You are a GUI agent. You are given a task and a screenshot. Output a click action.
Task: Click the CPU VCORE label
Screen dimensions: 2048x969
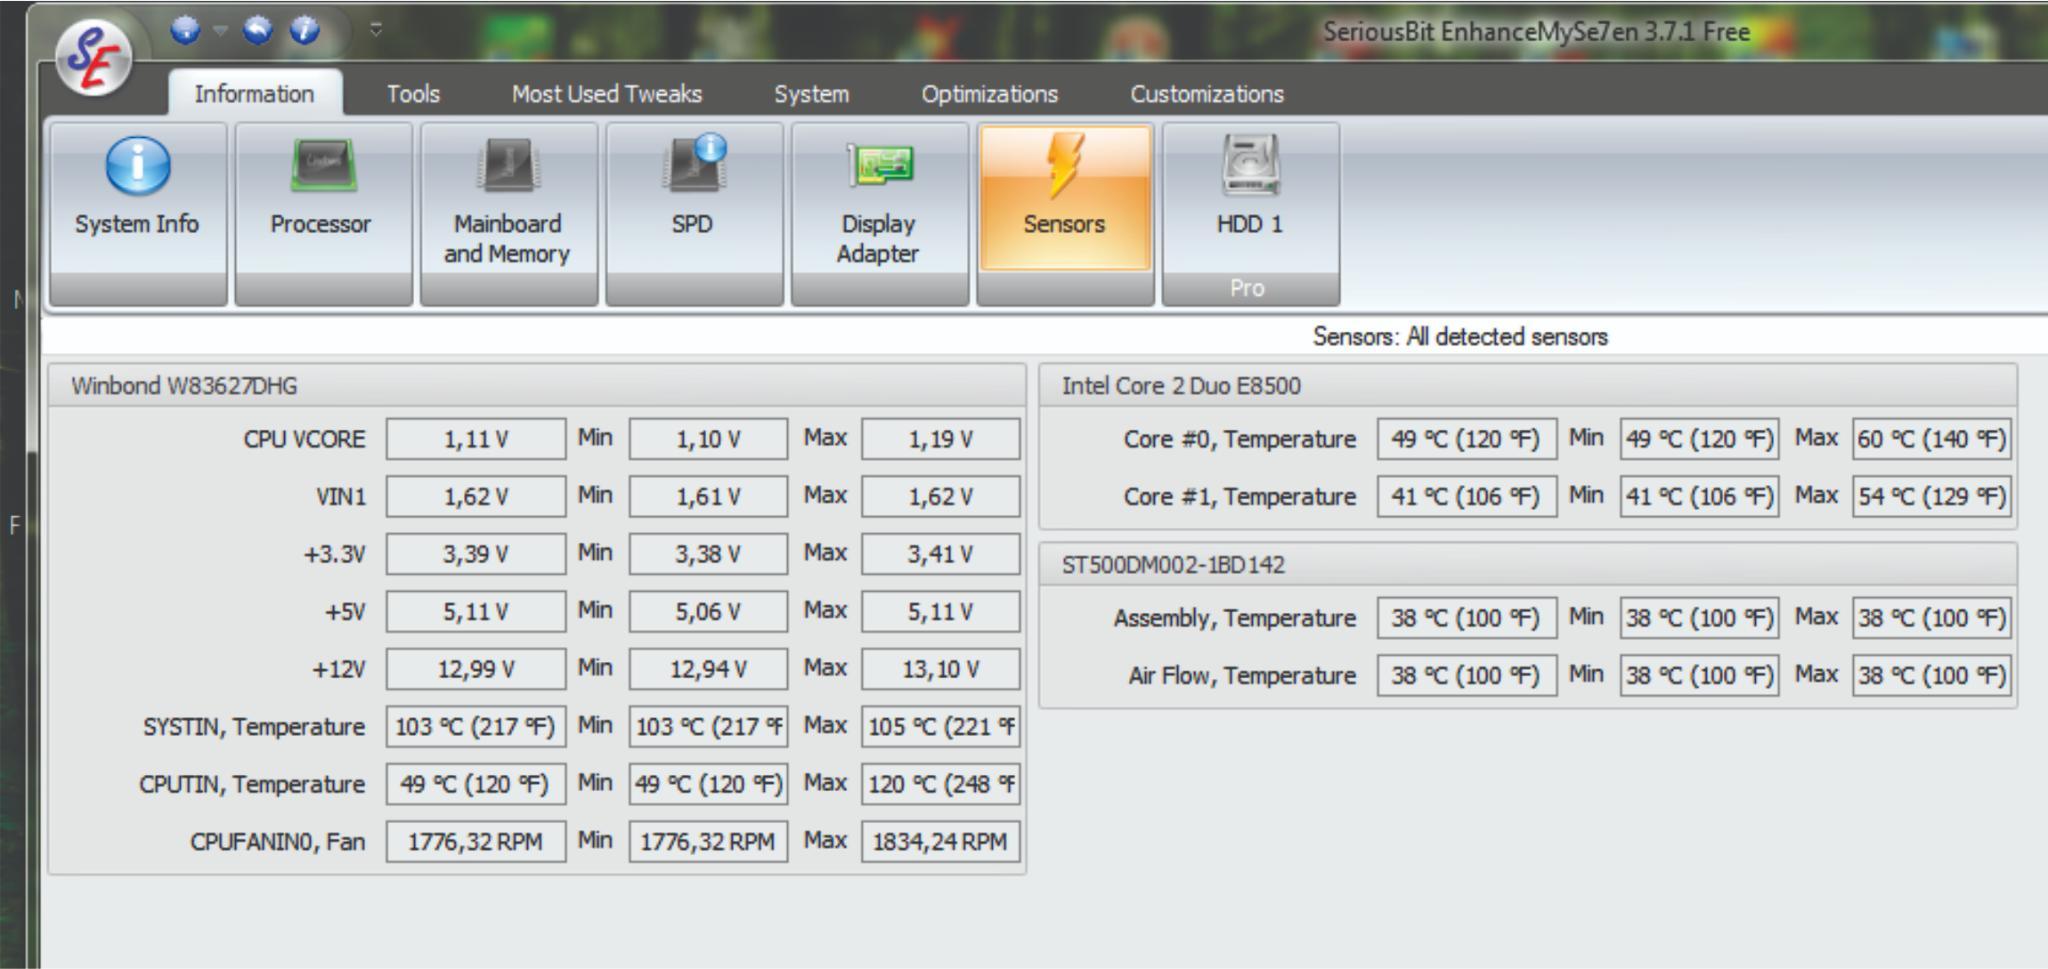tap(305, 439)
